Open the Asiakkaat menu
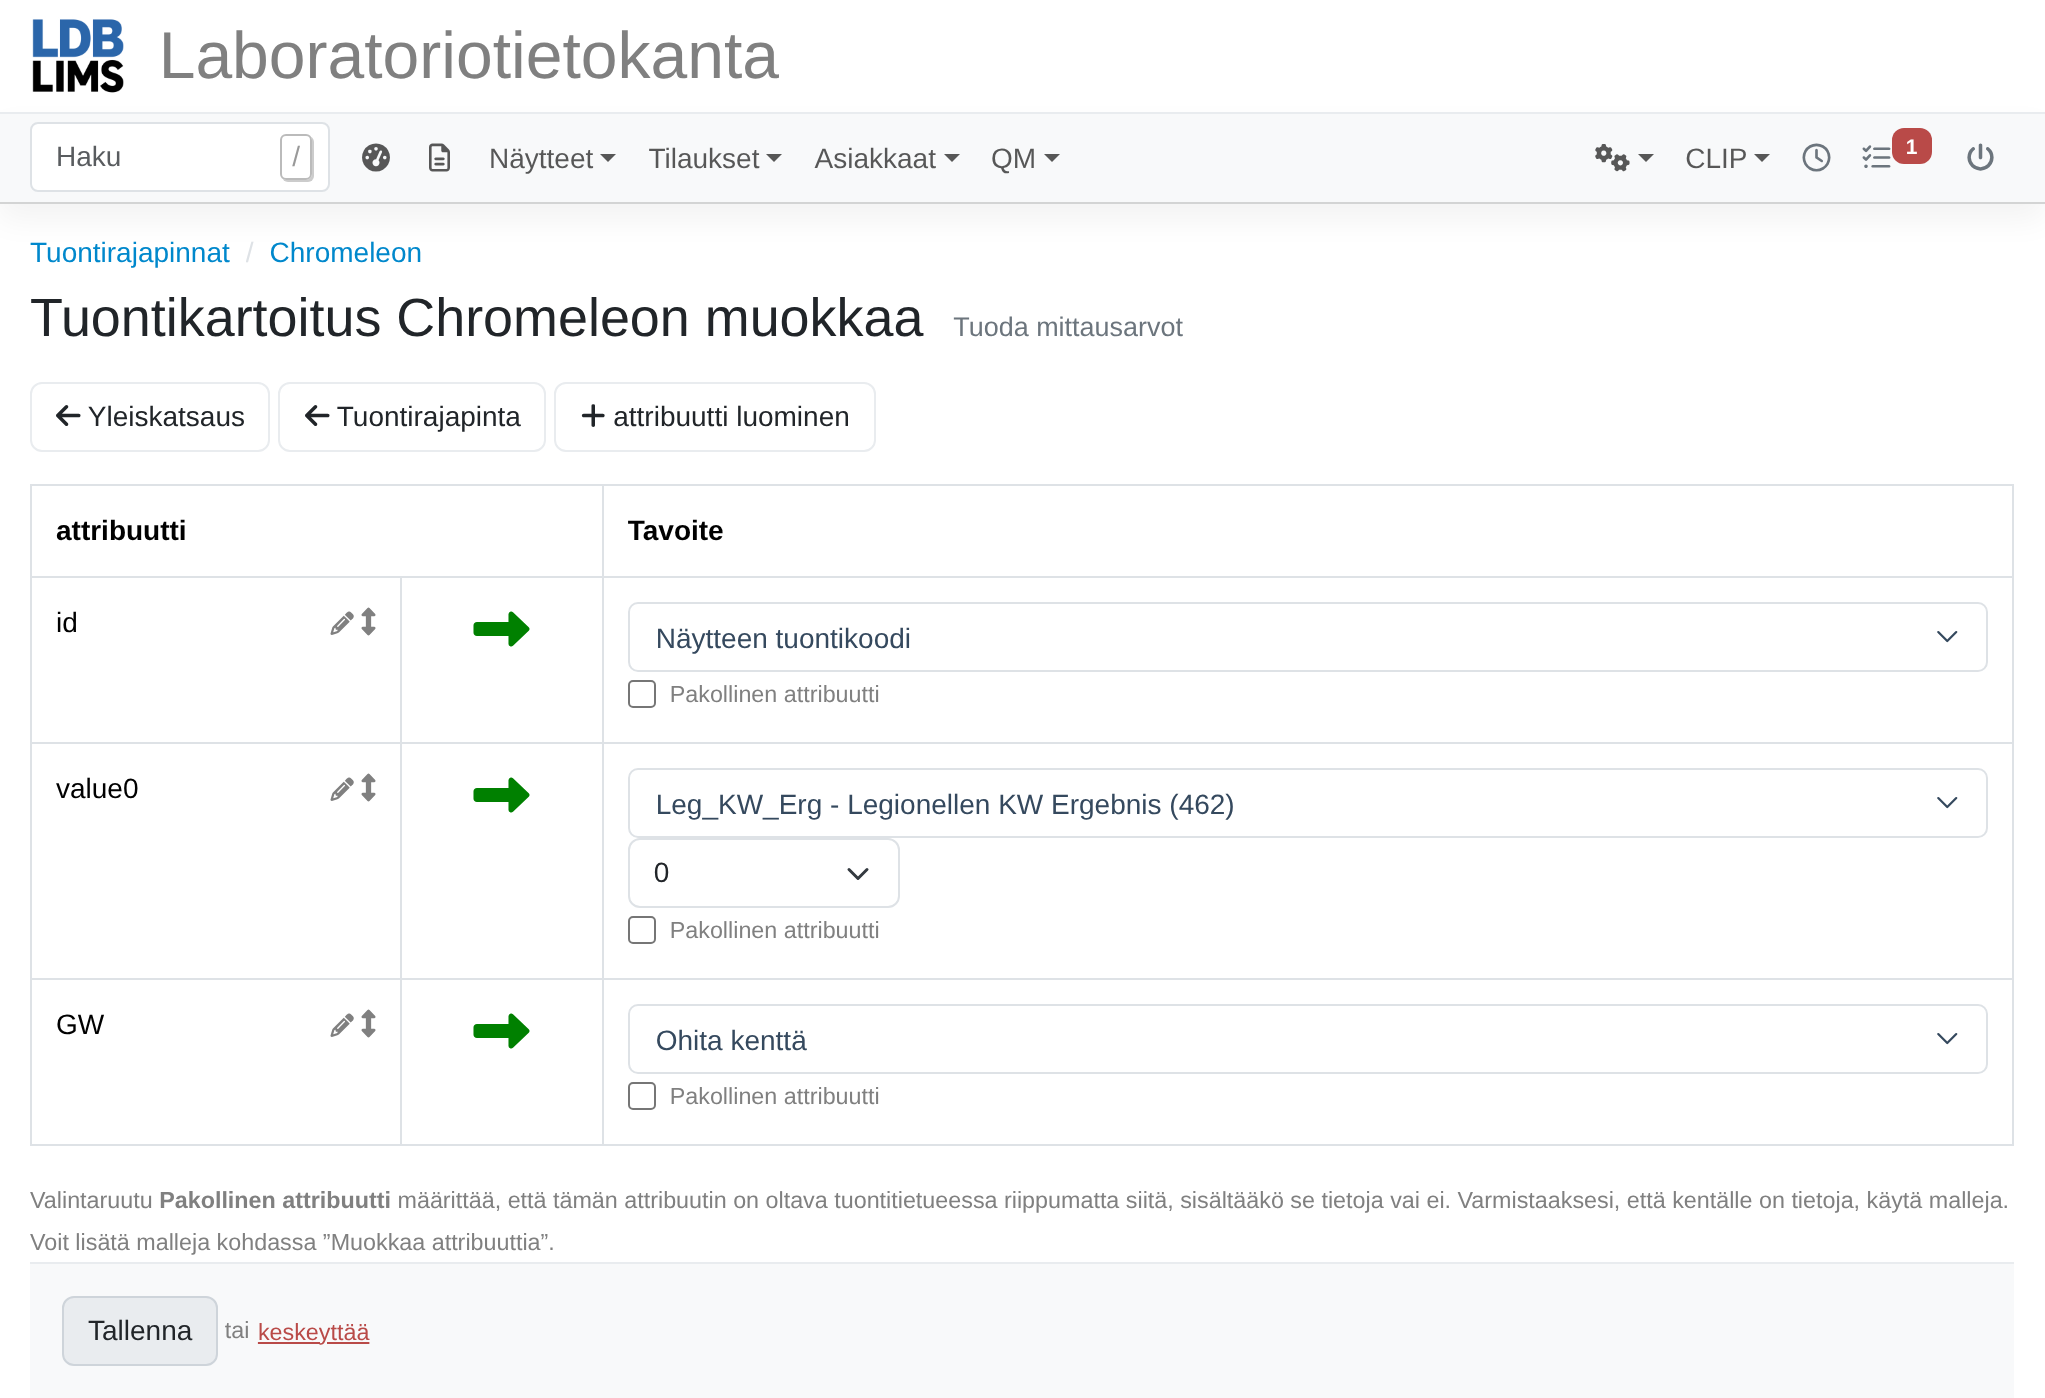 pos(887,158)
